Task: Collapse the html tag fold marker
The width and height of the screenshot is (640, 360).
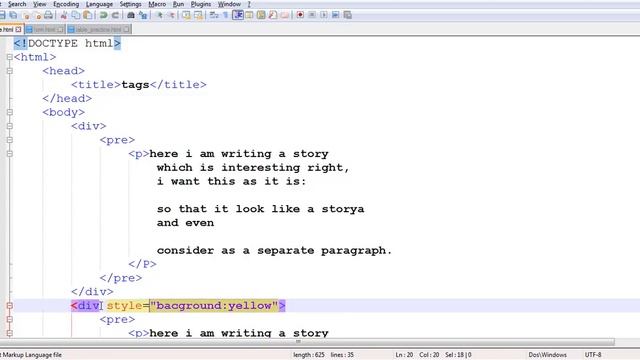Action: click(9, 57)
